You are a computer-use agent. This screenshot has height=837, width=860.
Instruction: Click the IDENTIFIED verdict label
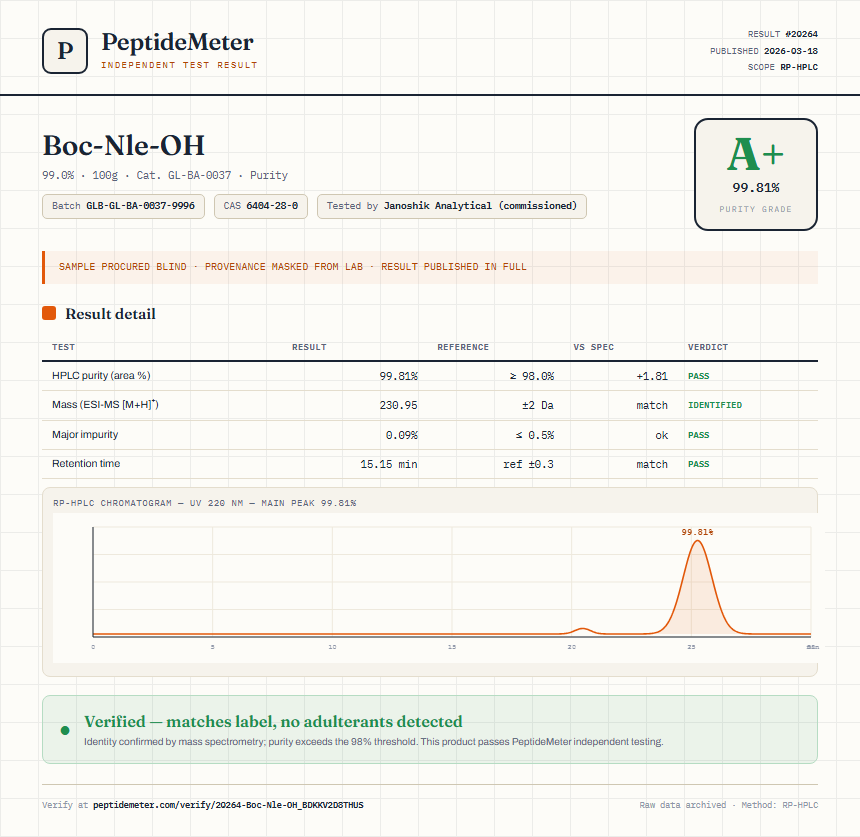click(715, 405)
